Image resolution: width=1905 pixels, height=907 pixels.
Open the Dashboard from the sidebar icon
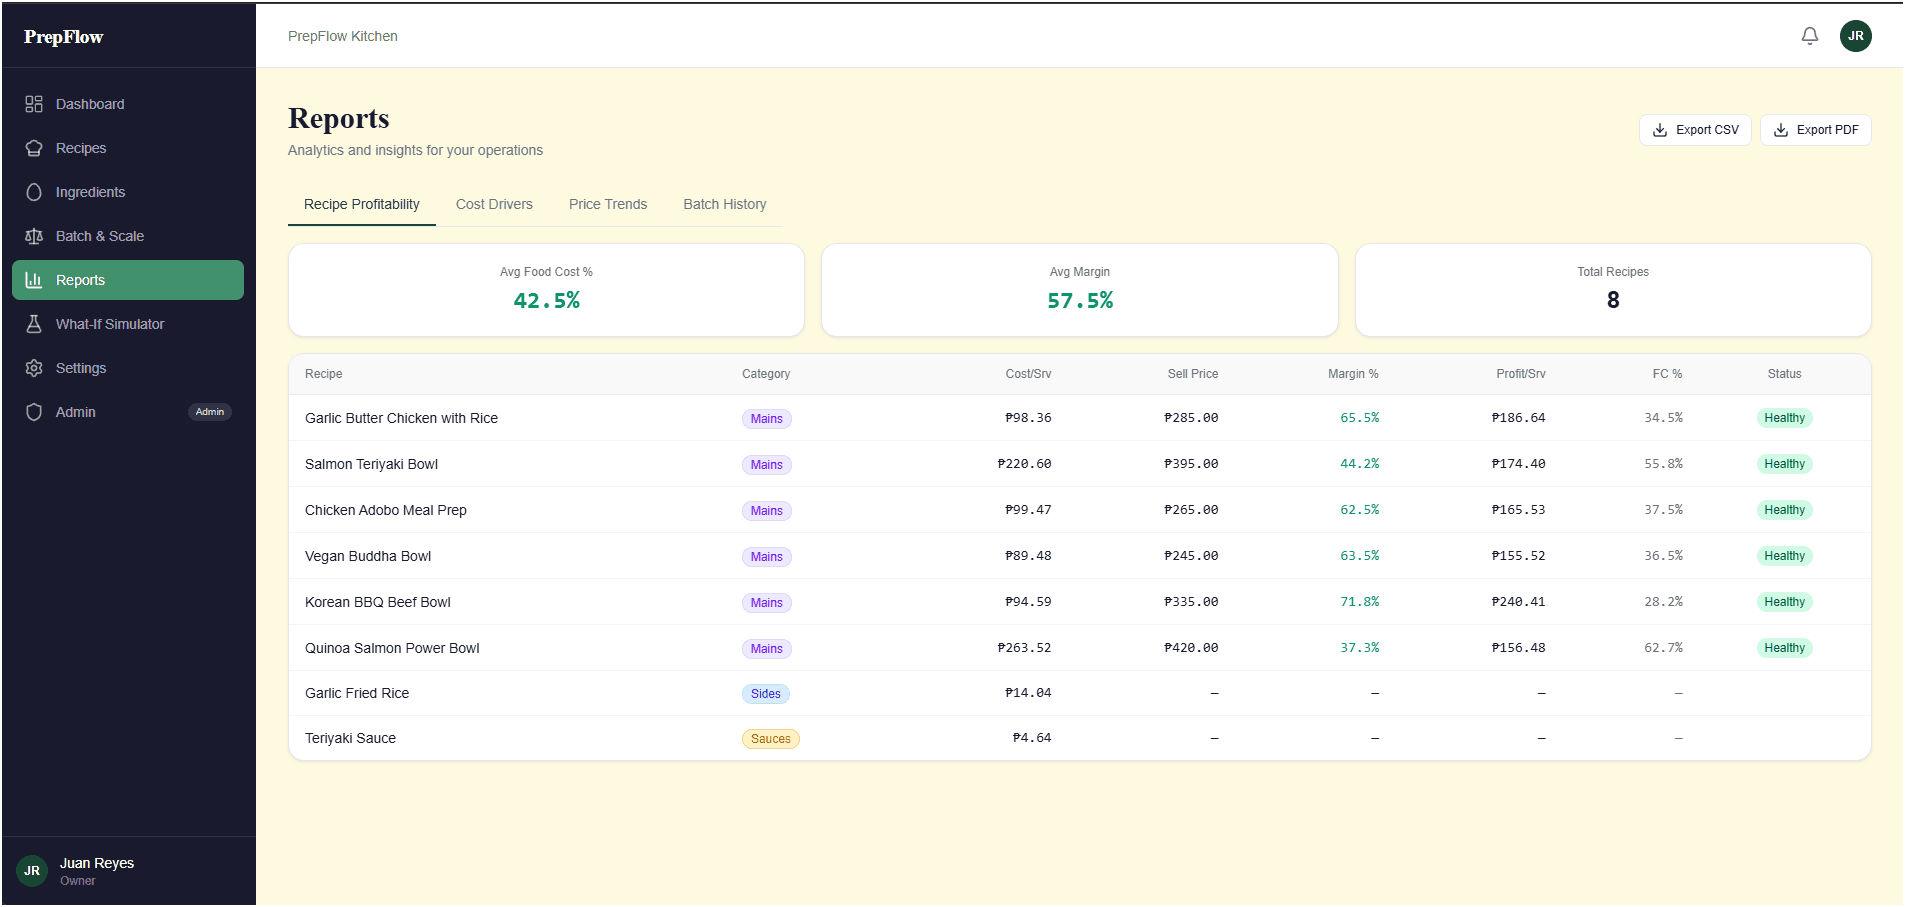pyautogui.click(x=34, y=104)
